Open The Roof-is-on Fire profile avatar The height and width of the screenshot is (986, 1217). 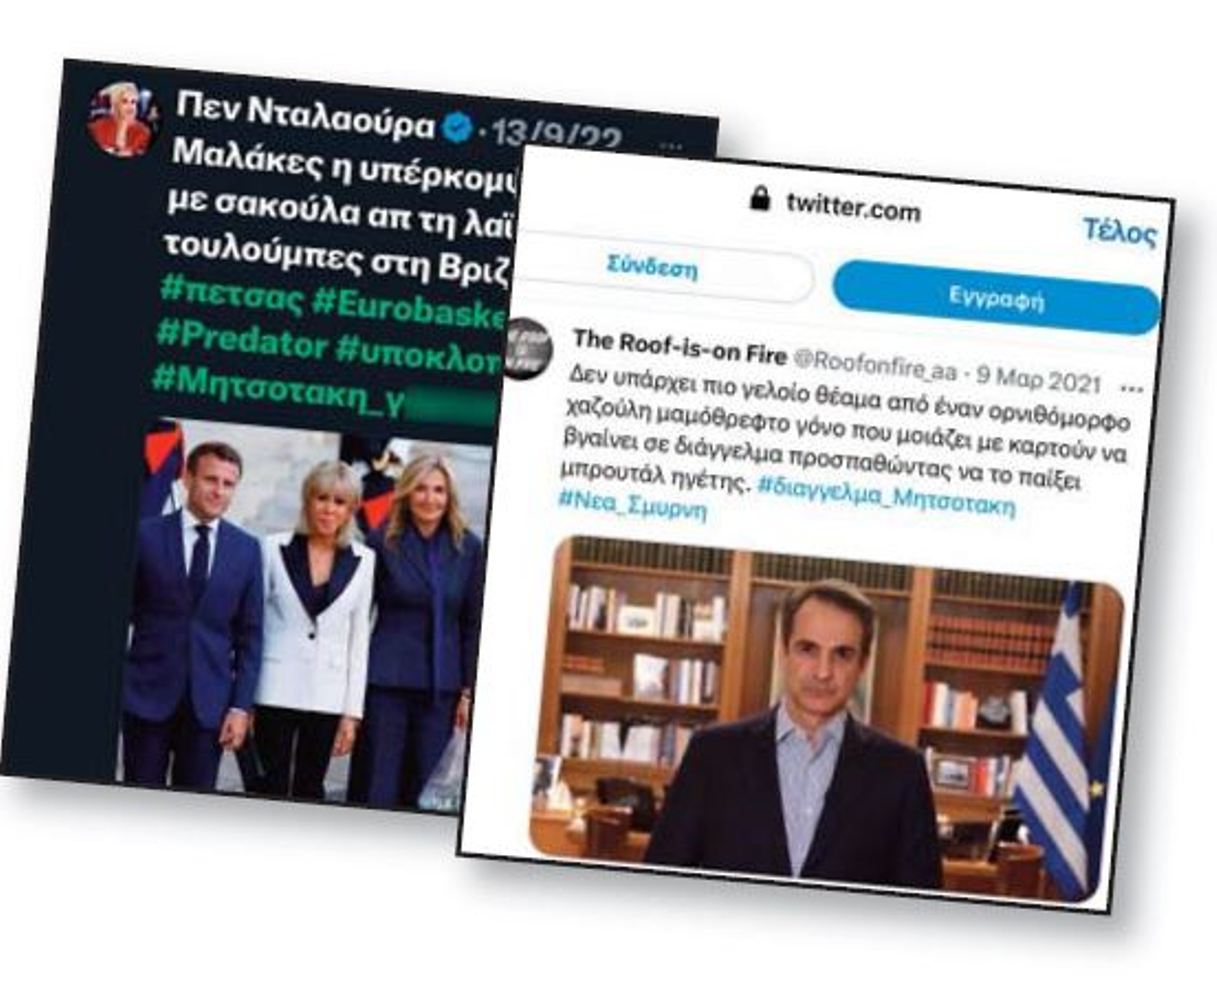(x=529, y=347)
